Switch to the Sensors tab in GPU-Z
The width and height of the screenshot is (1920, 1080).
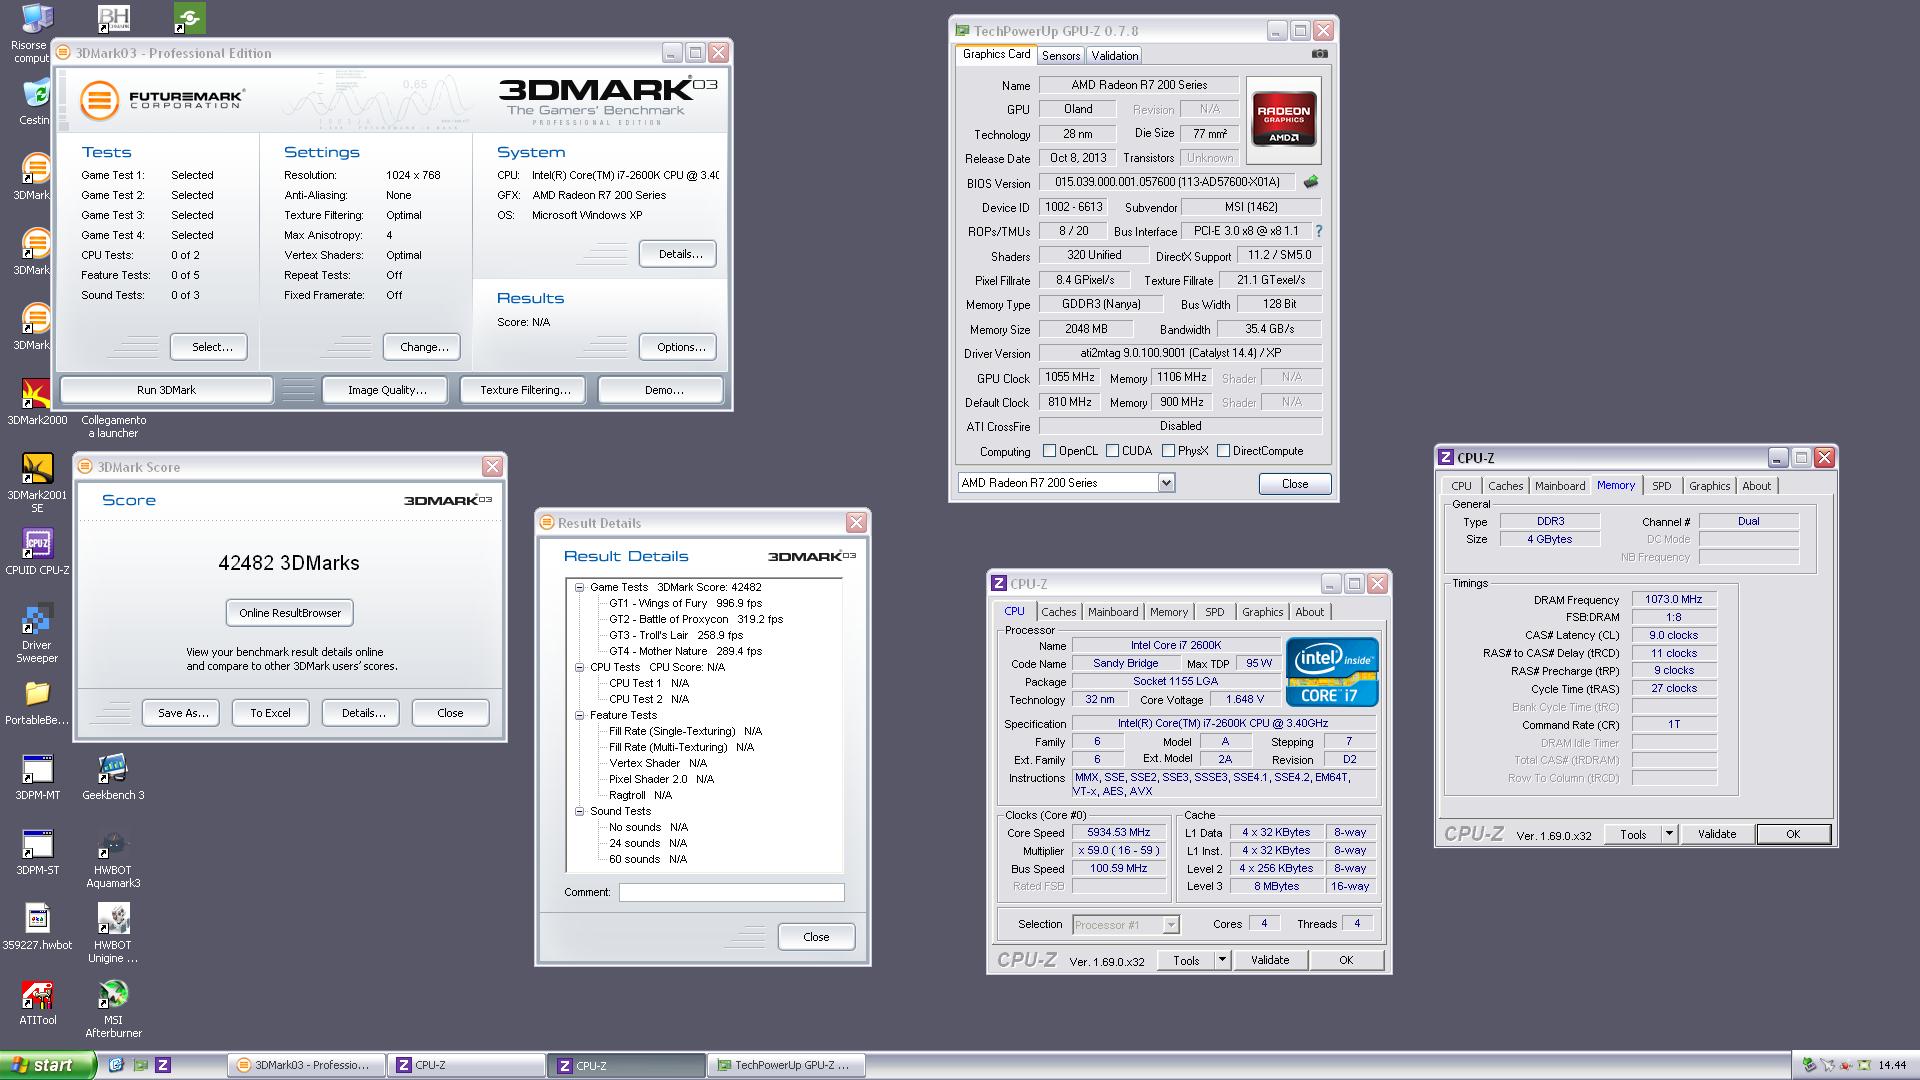1061,56
